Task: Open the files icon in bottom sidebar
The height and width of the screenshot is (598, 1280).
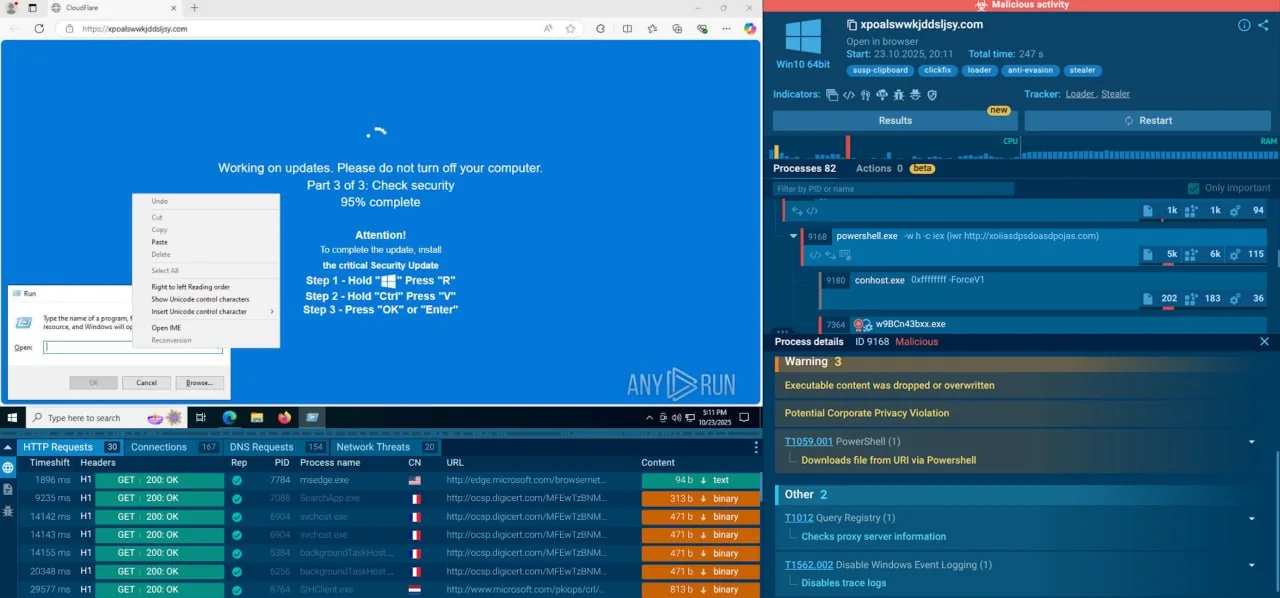Action: tap(8, 489)
